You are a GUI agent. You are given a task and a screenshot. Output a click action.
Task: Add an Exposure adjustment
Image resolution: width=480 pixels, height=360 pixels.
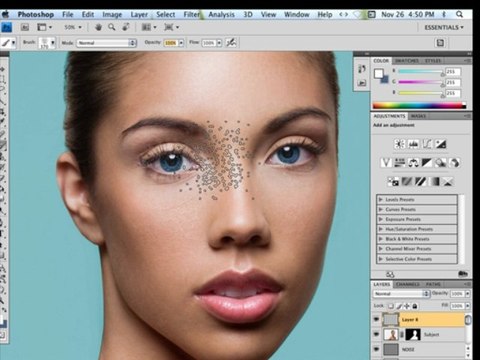point(441,144)
